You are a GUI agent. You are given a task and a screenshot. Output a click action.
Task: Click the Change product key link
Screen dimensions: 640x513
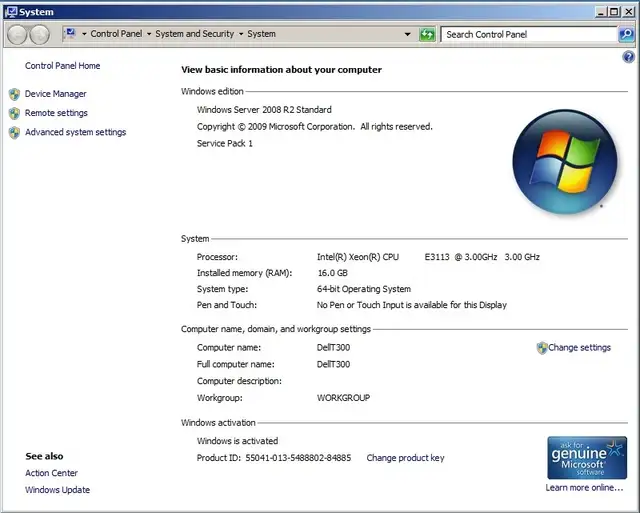405,458
